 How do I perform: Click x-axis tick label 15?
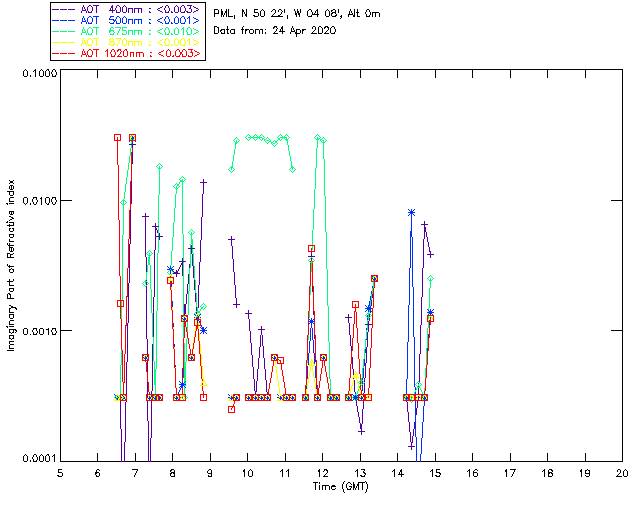[x=435, y=473]
